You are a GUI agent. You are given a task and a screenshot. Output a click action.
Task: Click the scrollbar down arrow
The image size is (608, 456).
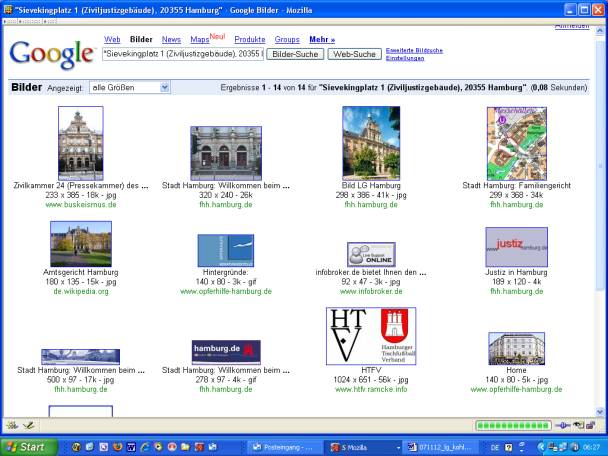tap(600, 412)
